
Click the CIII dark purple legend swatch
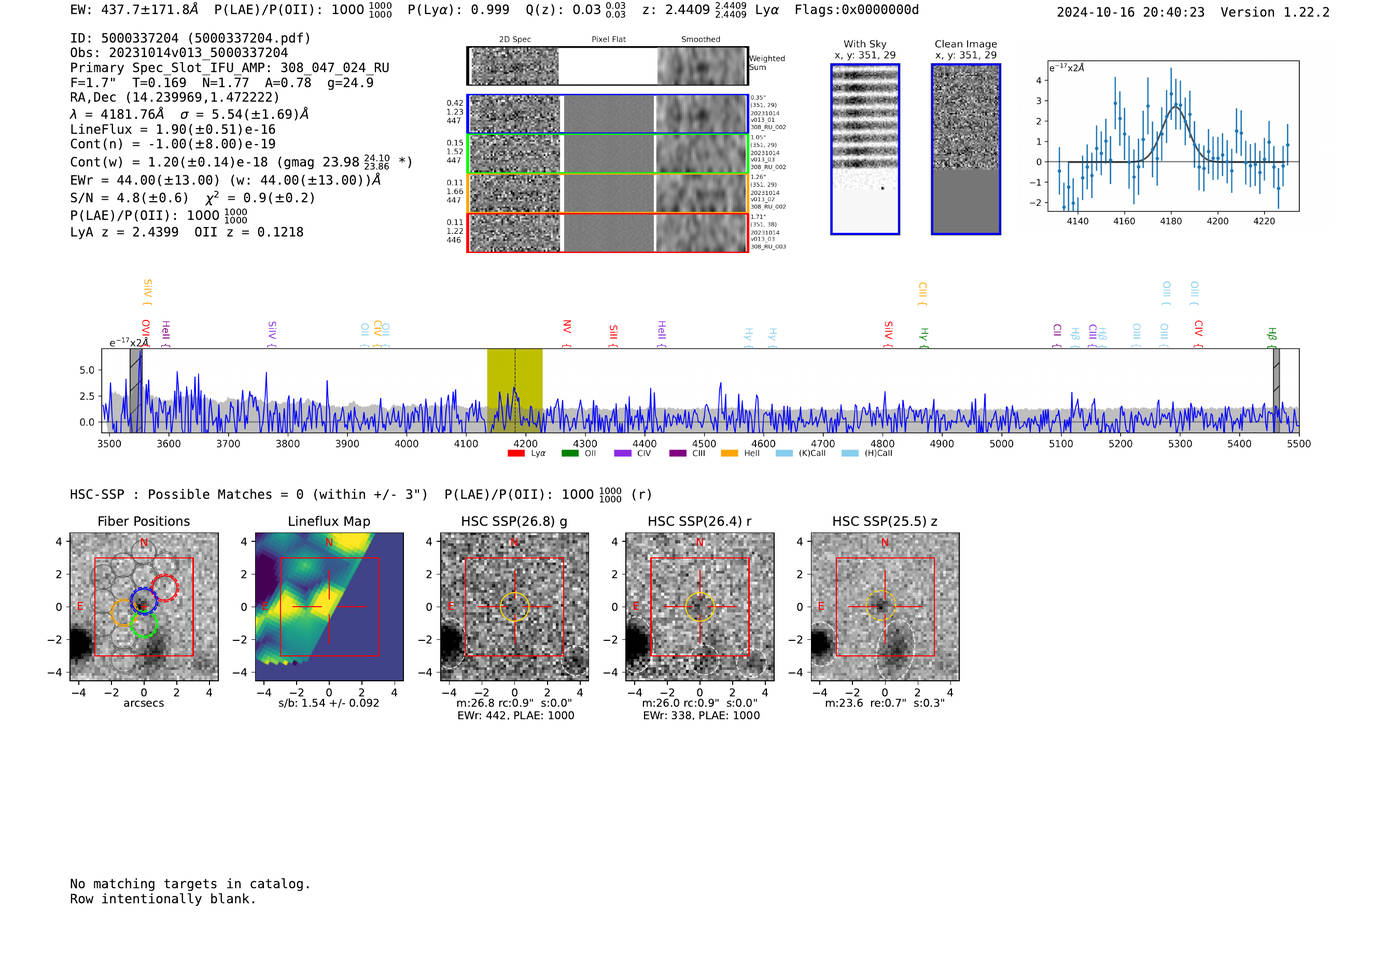click(678, 454)
